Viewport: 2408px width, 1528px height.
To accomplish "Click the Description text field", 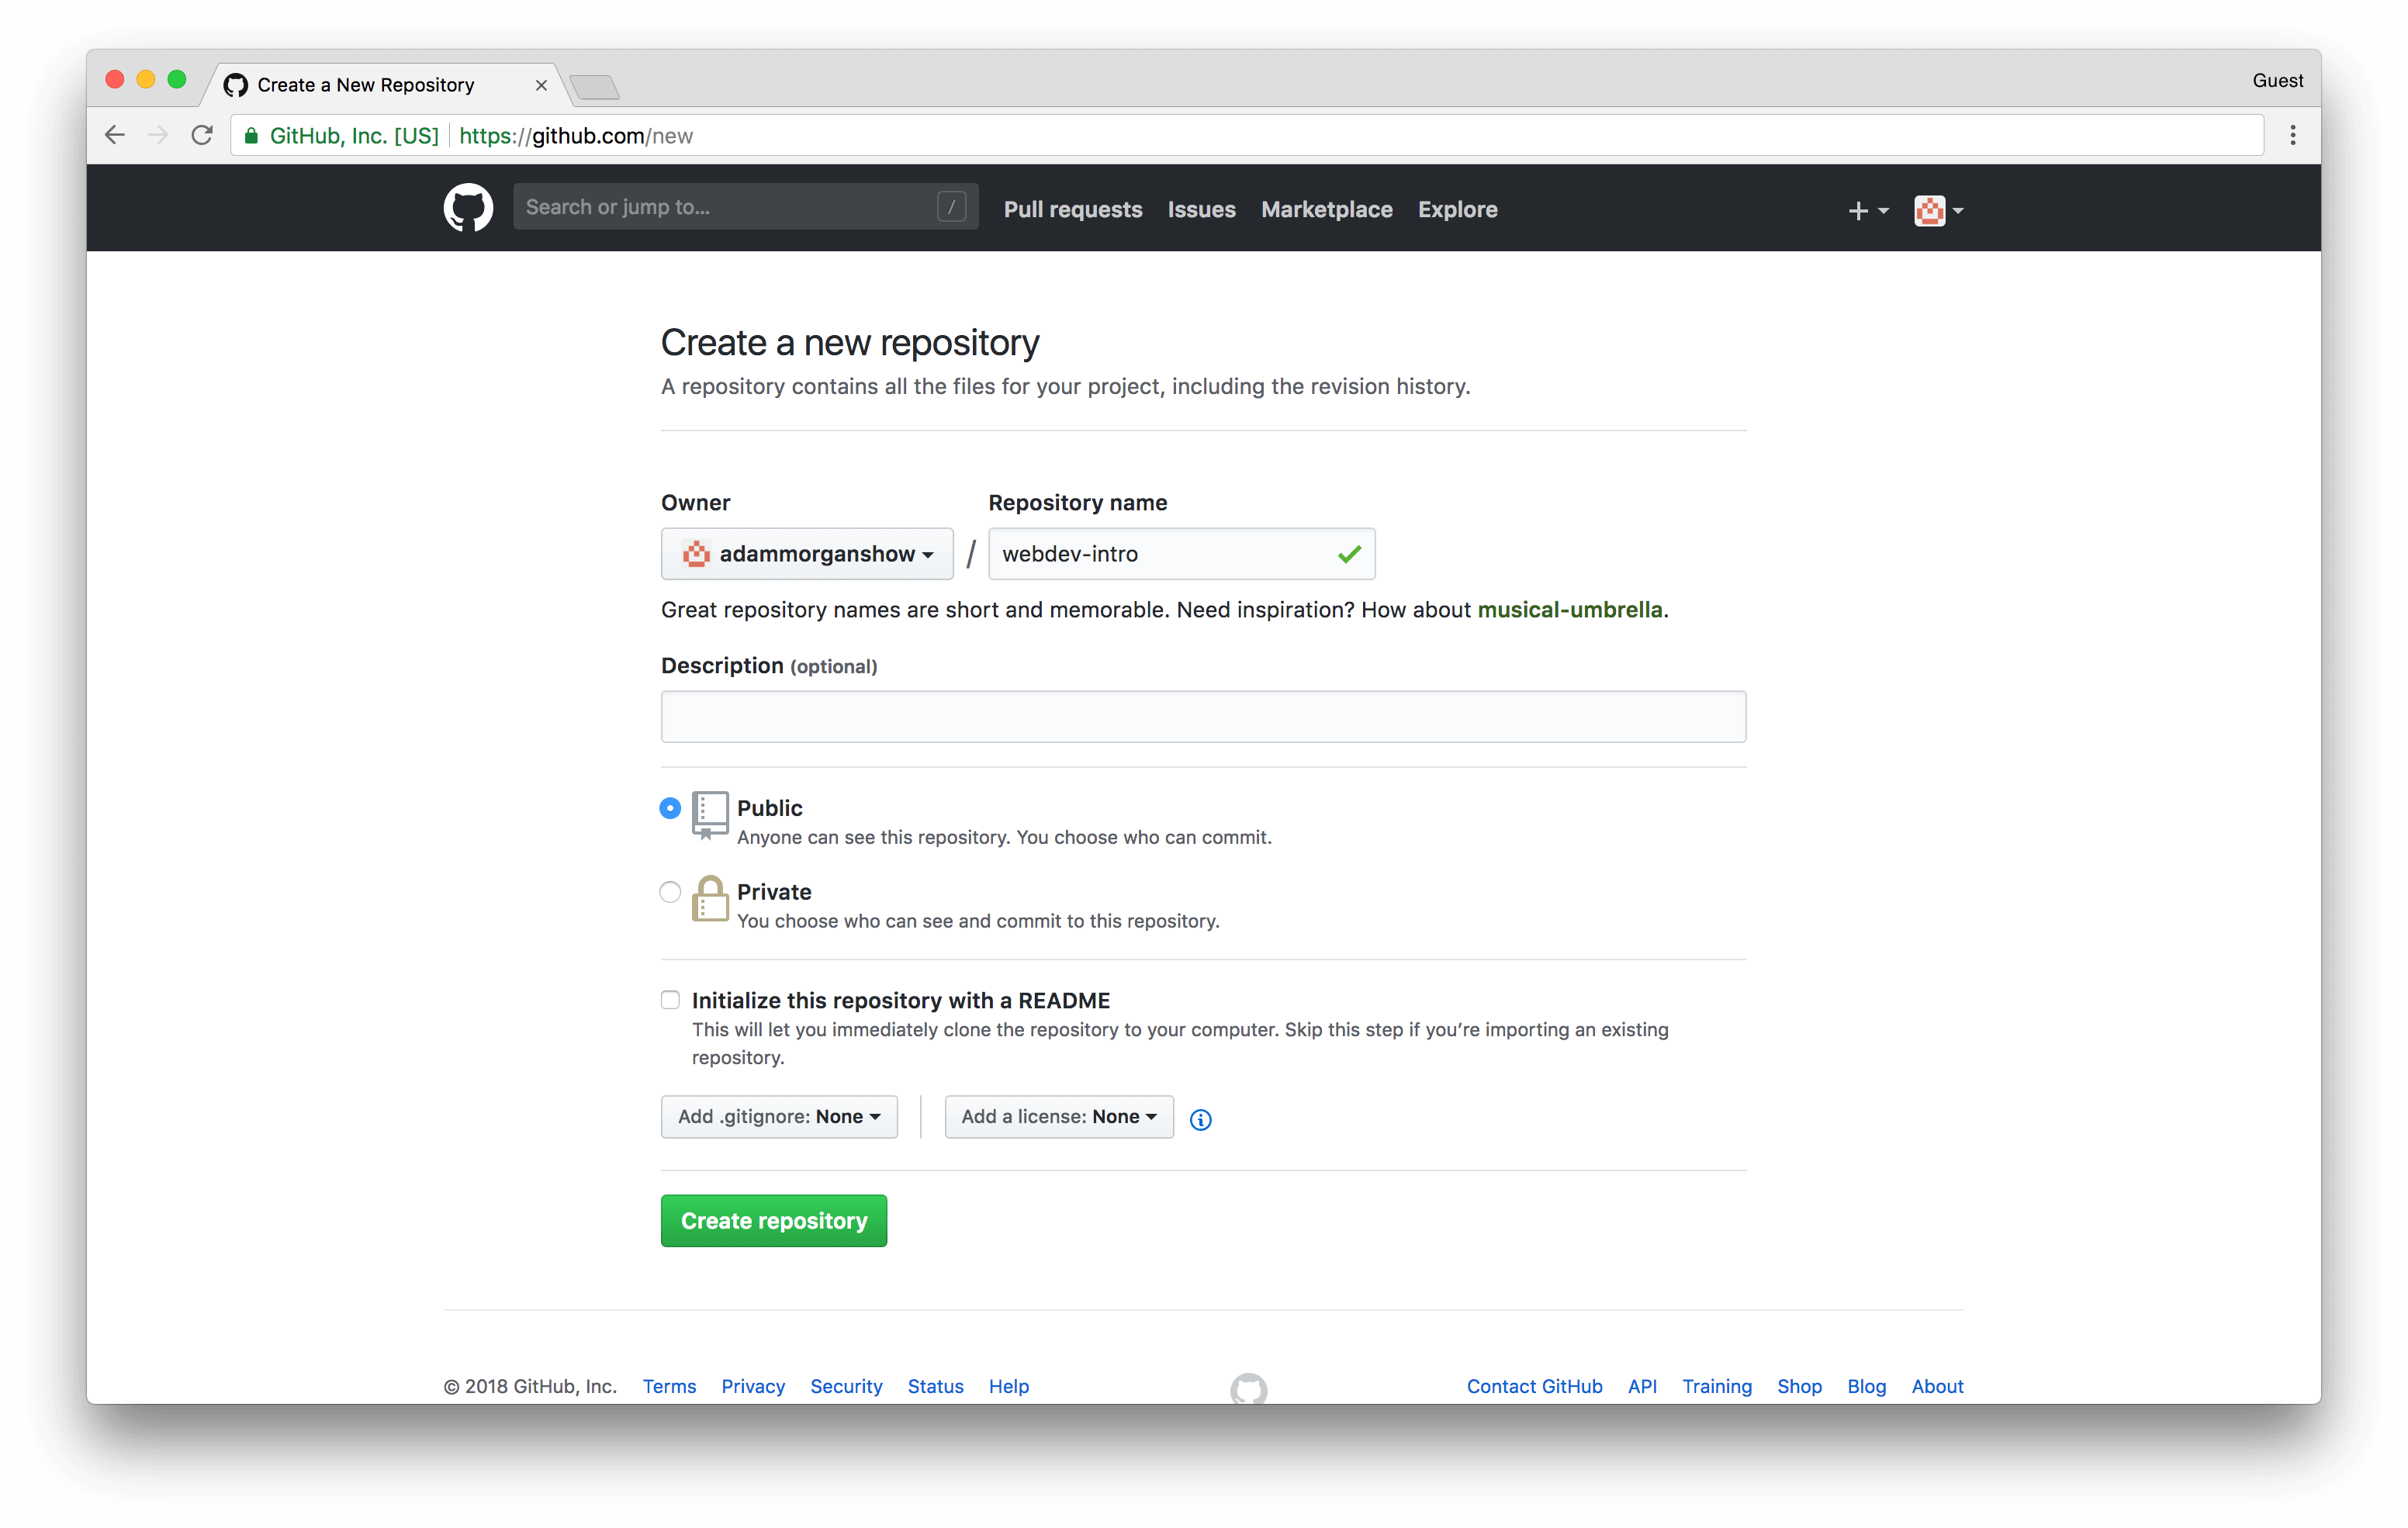I will click(x=1203, y=716).
